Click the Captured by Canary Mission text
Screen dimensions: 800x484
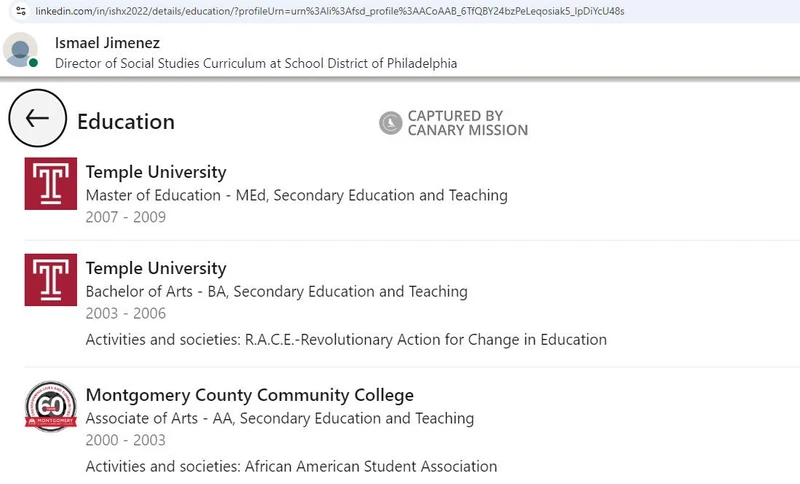[x=467, y=123]
